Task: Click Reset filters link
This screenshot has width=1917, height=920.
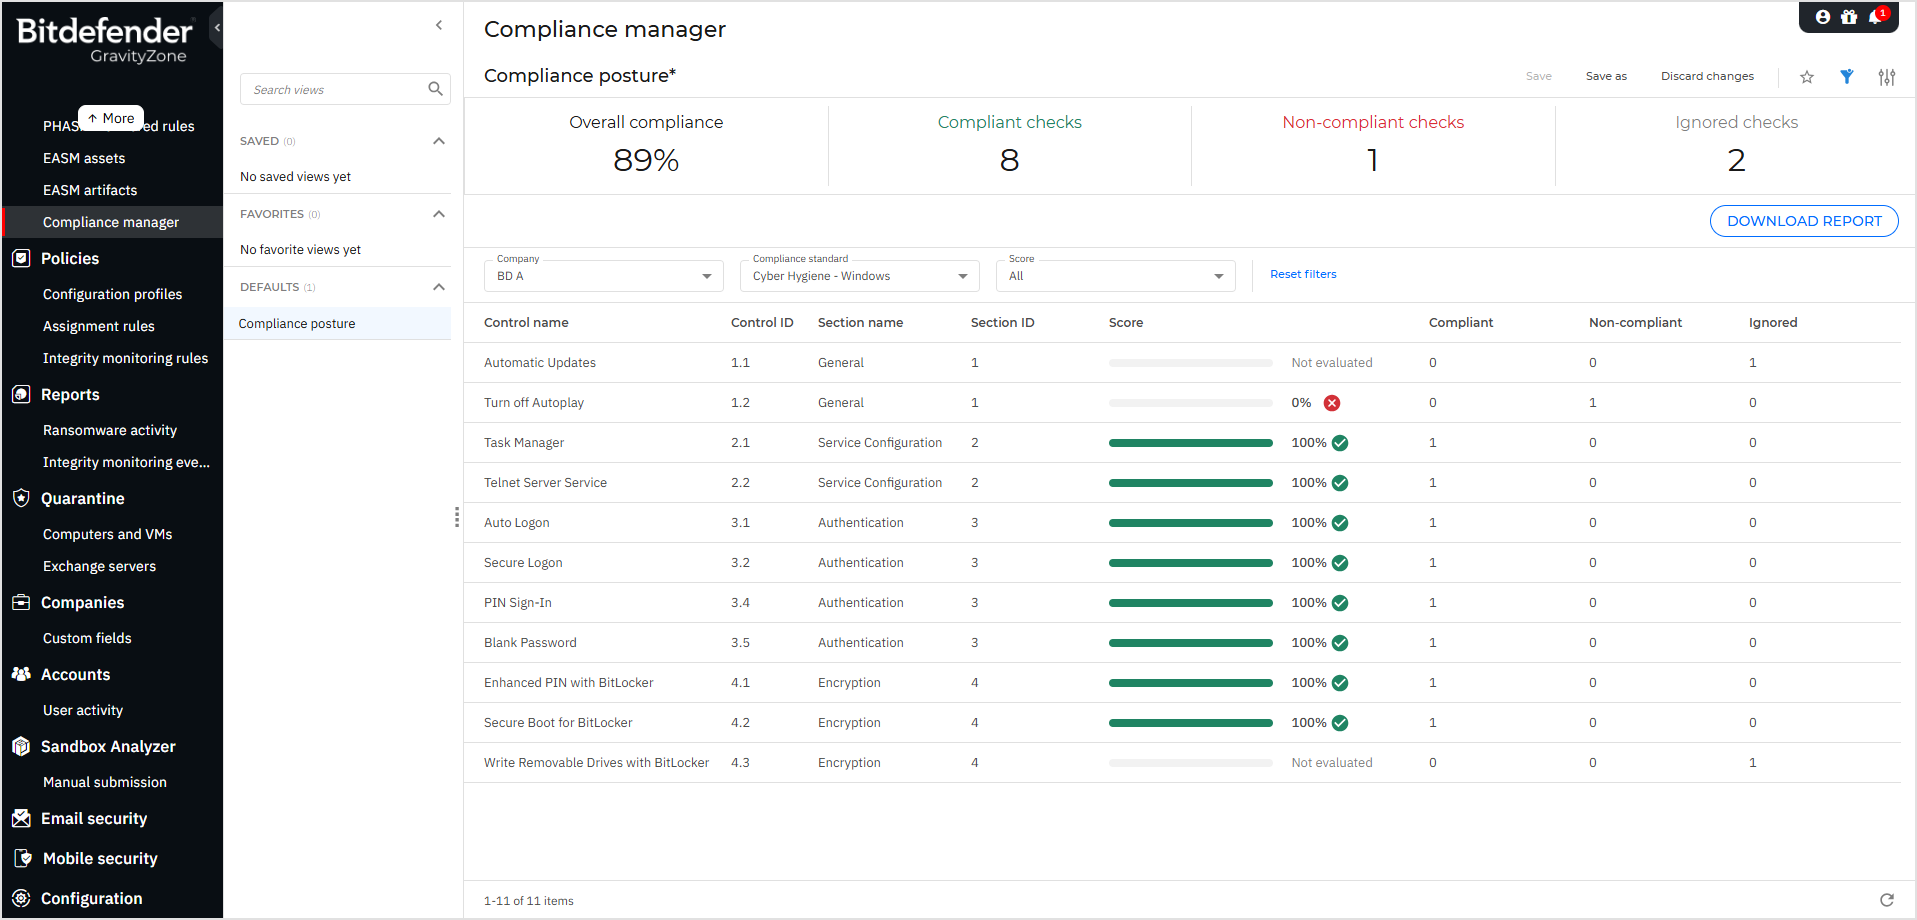Action: pos(1302,273)
